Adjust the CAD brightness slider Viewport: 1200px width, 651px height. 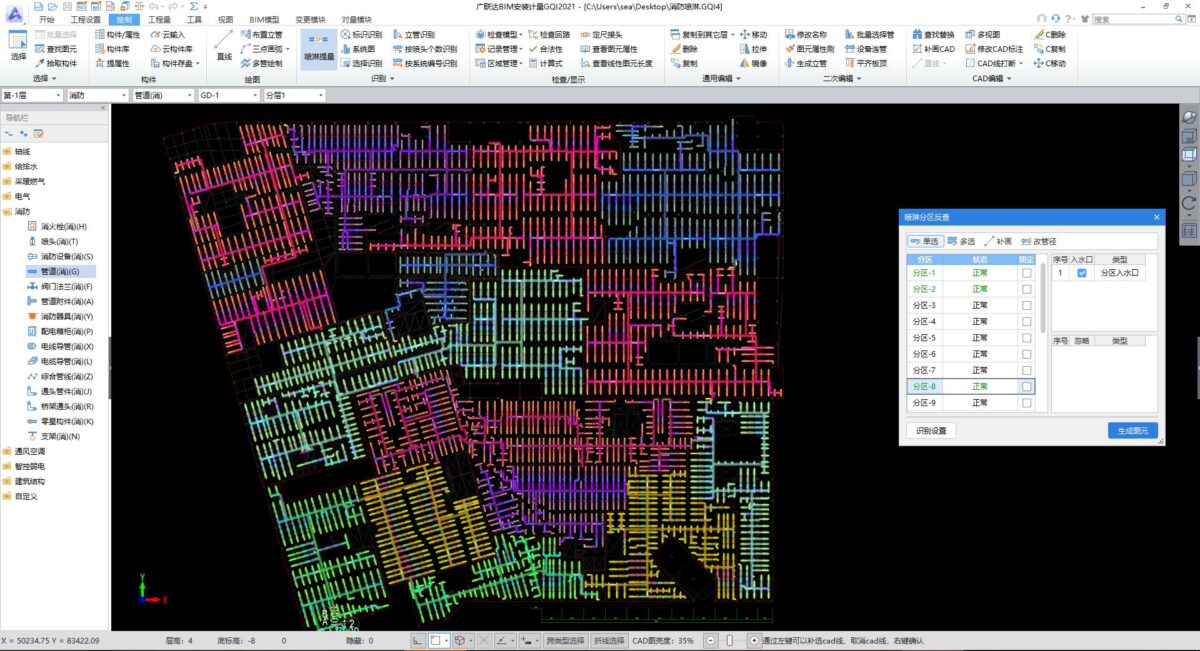[731, 640]
